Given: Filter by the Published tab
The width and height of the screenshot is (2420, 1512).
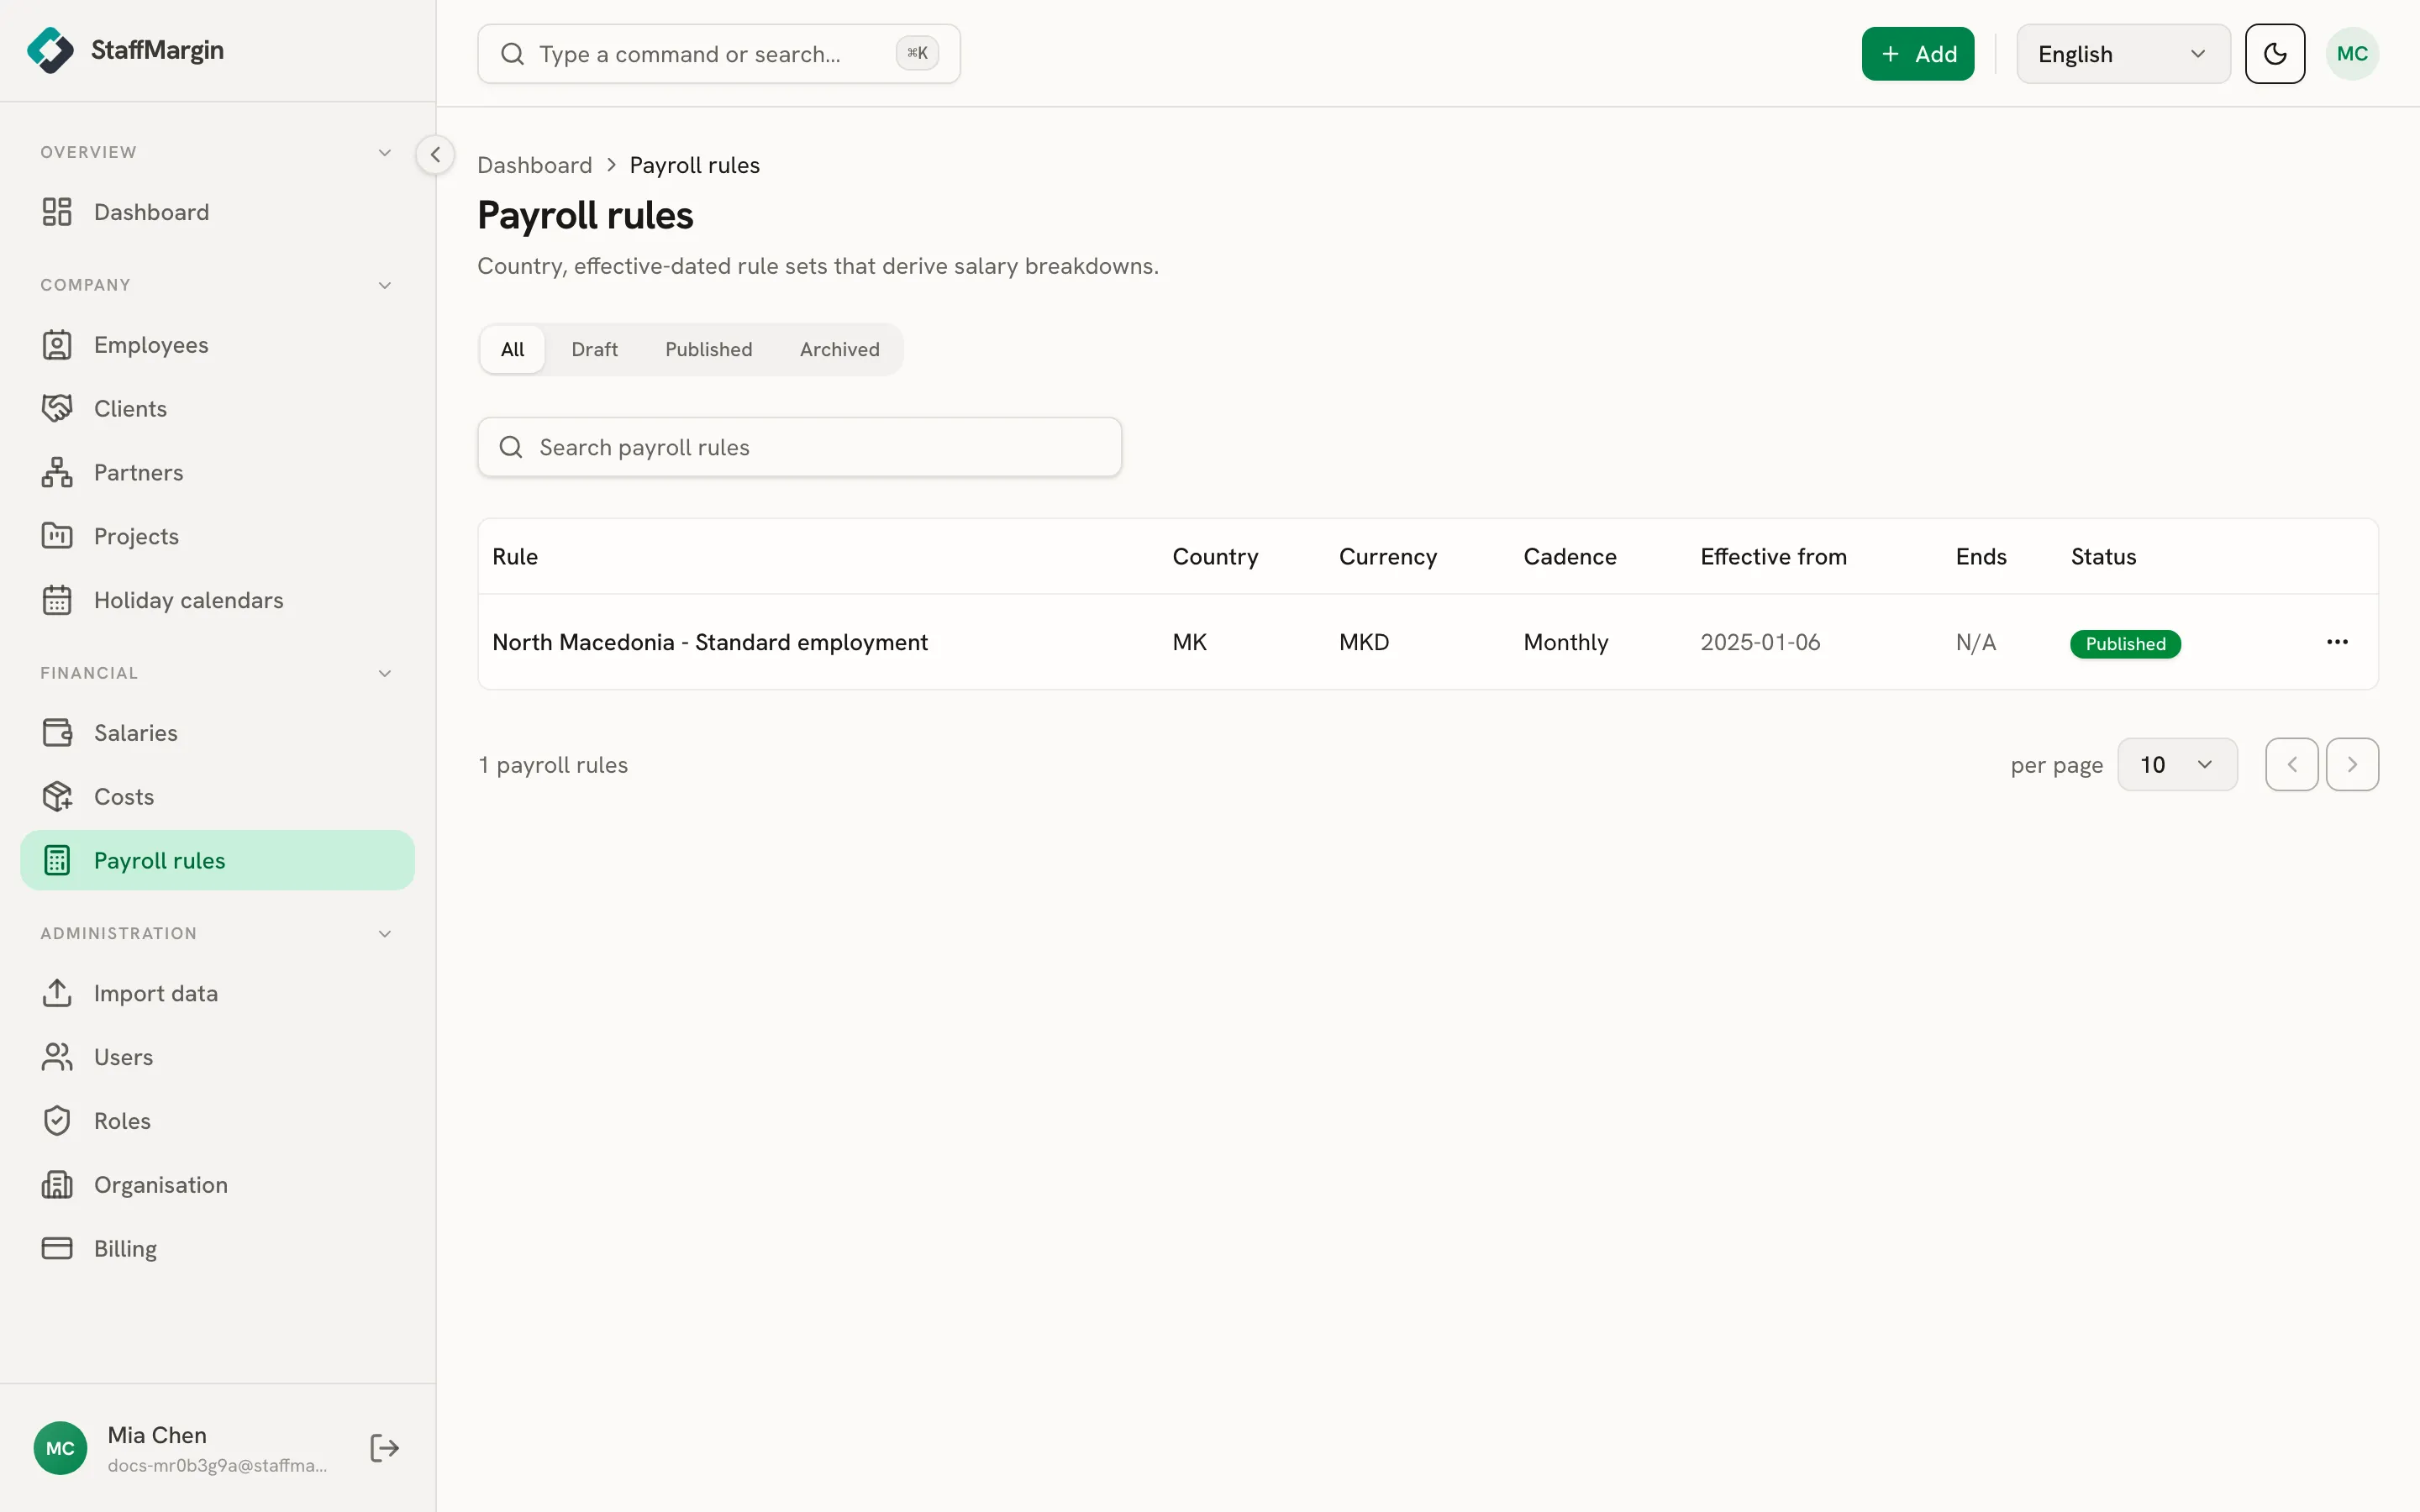Looking at the screenshot, I should tap(708, 349).
